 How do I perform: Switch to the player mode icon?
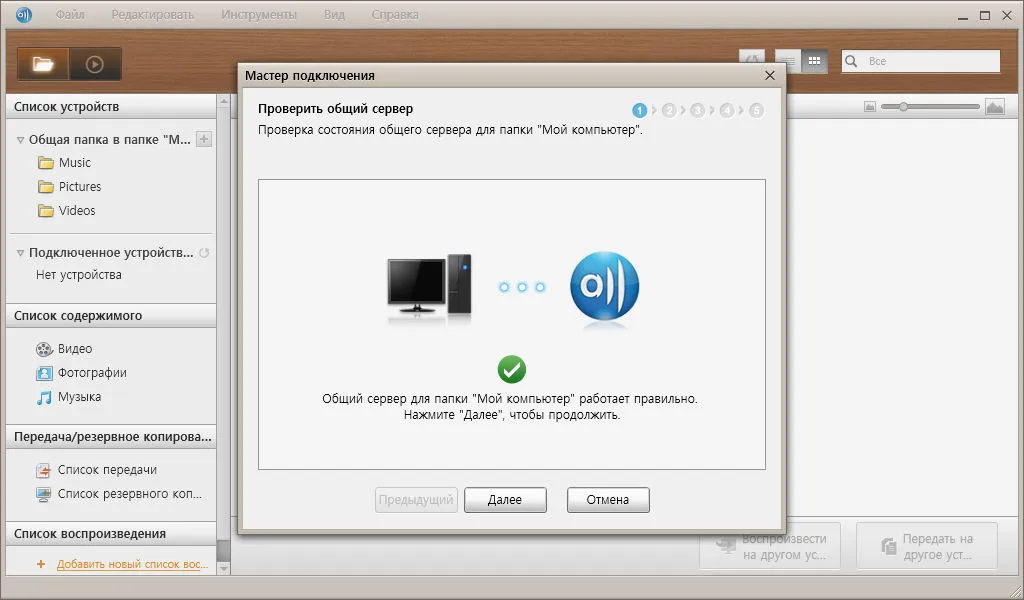[95, 64]
